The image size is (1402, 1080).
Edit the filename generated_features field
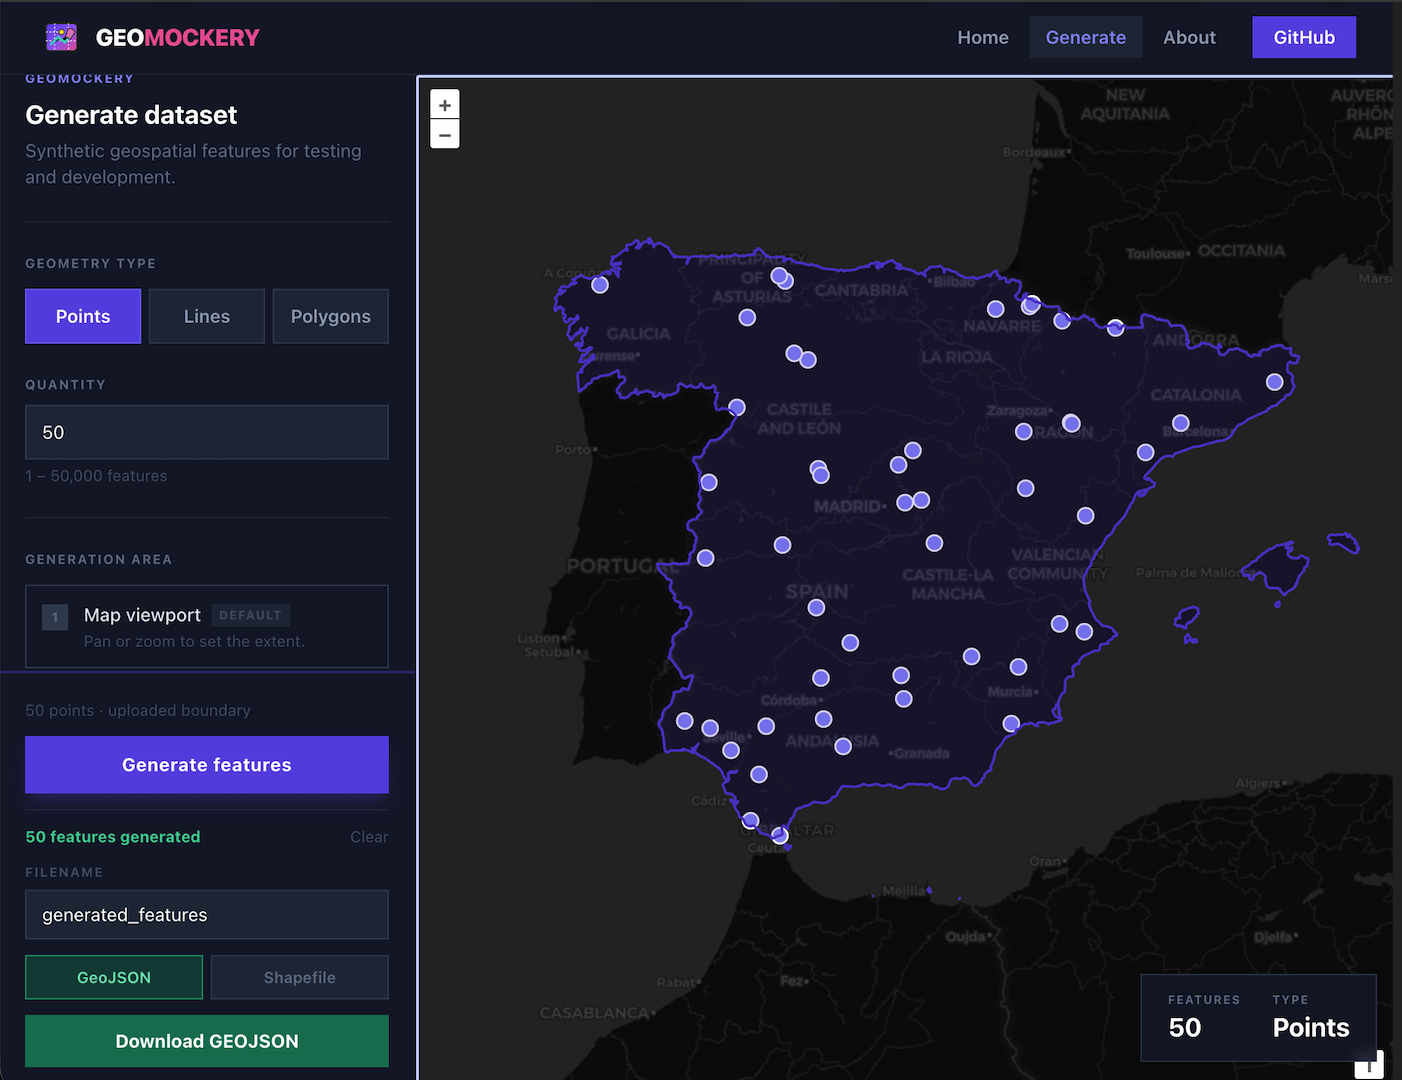(206, 914)
